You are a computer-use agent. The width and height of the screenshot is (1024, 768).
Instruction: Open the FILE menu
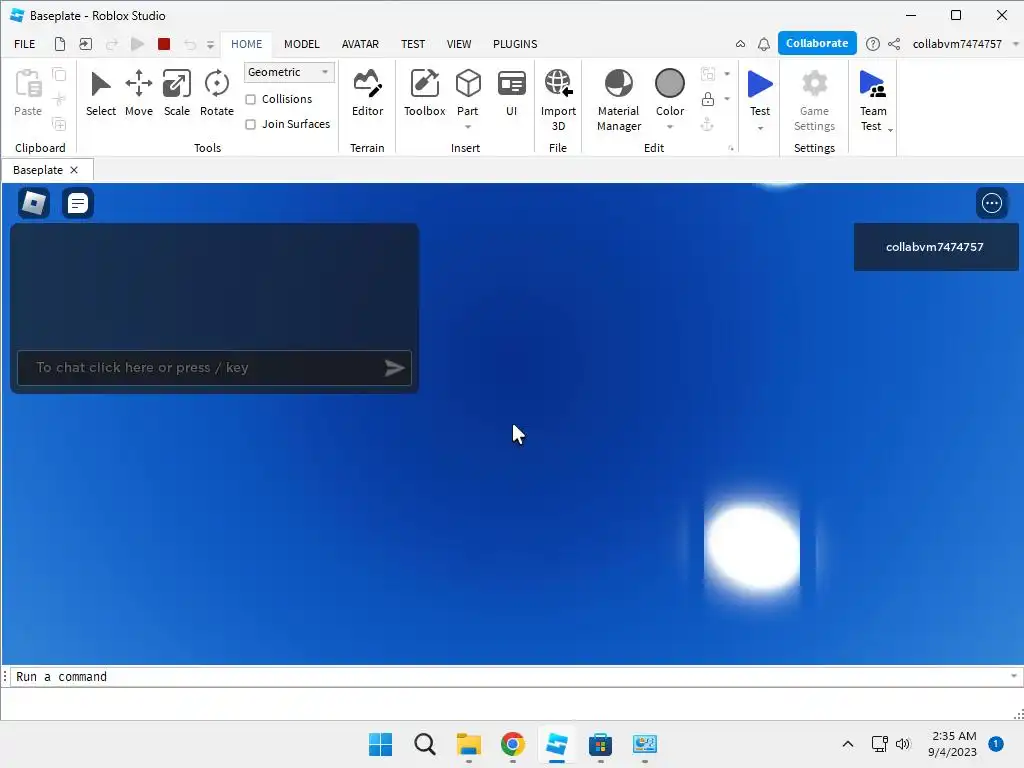(25, 44)
